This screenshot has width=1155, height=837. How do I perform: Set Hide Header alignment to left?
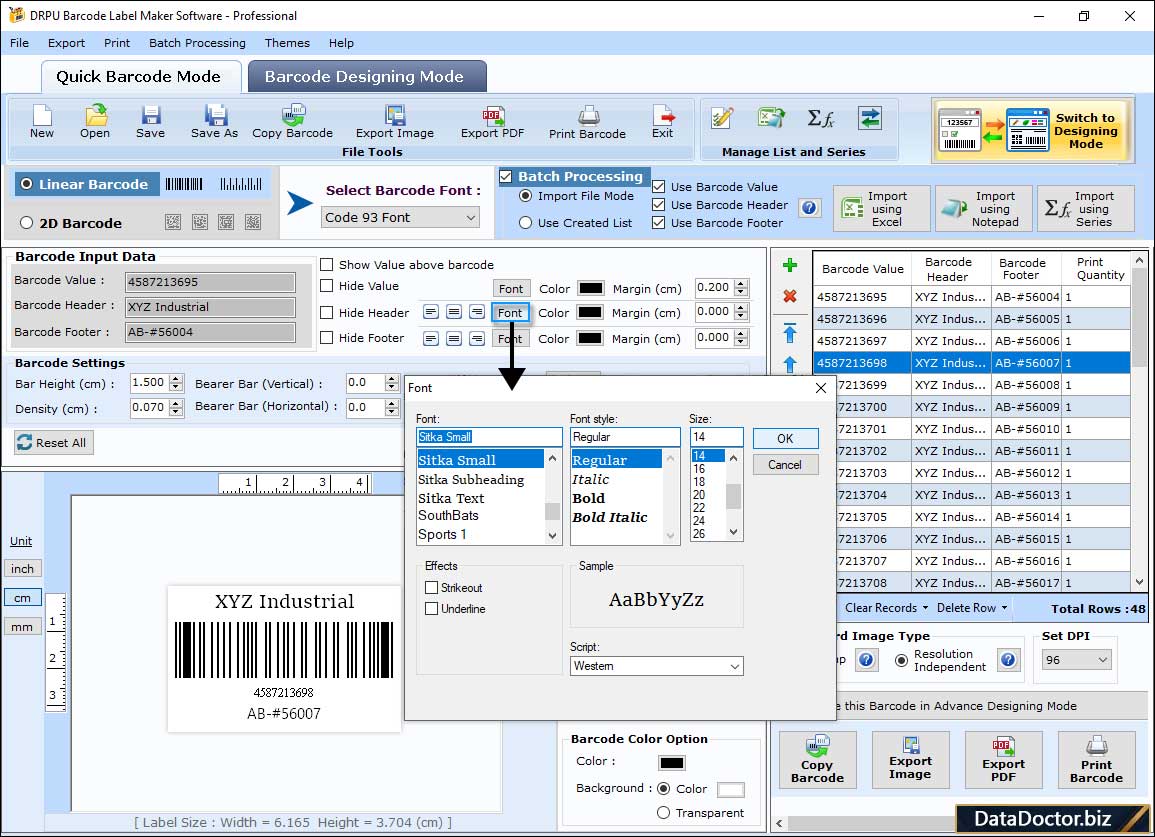[x=431, y=312]
